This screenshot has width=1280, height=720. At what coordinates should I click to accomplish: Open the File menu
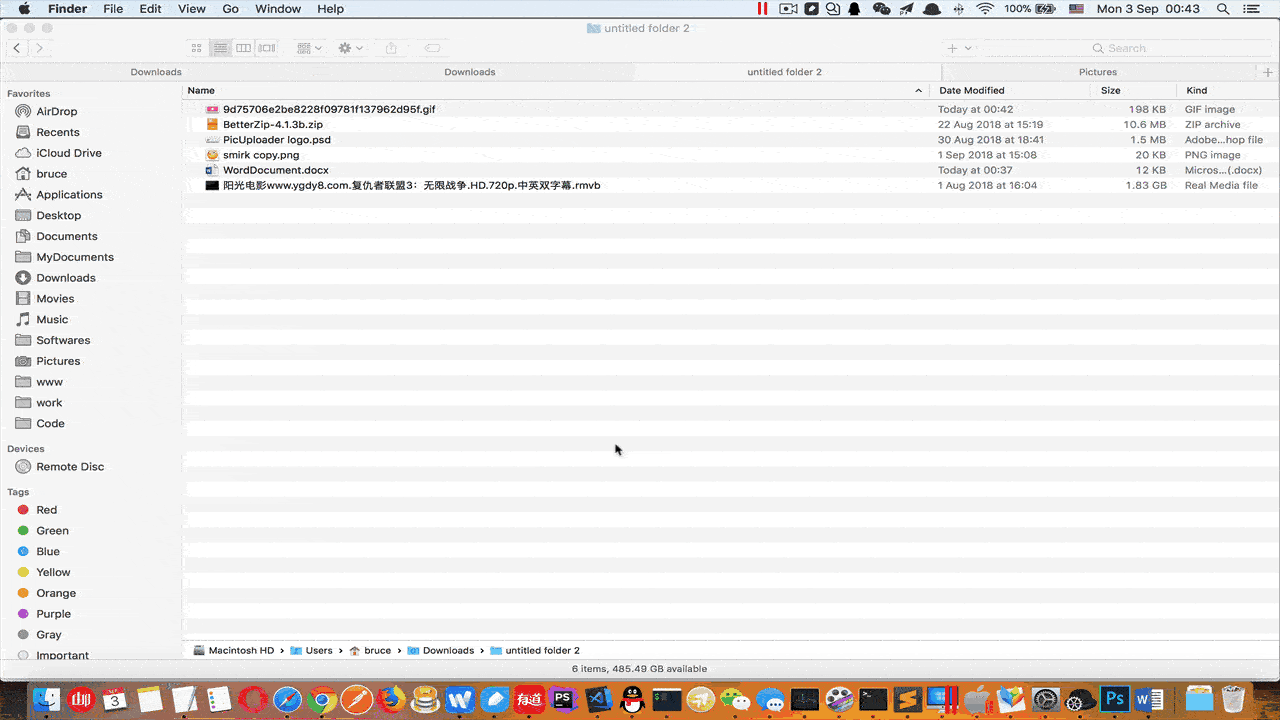[113, 9]
